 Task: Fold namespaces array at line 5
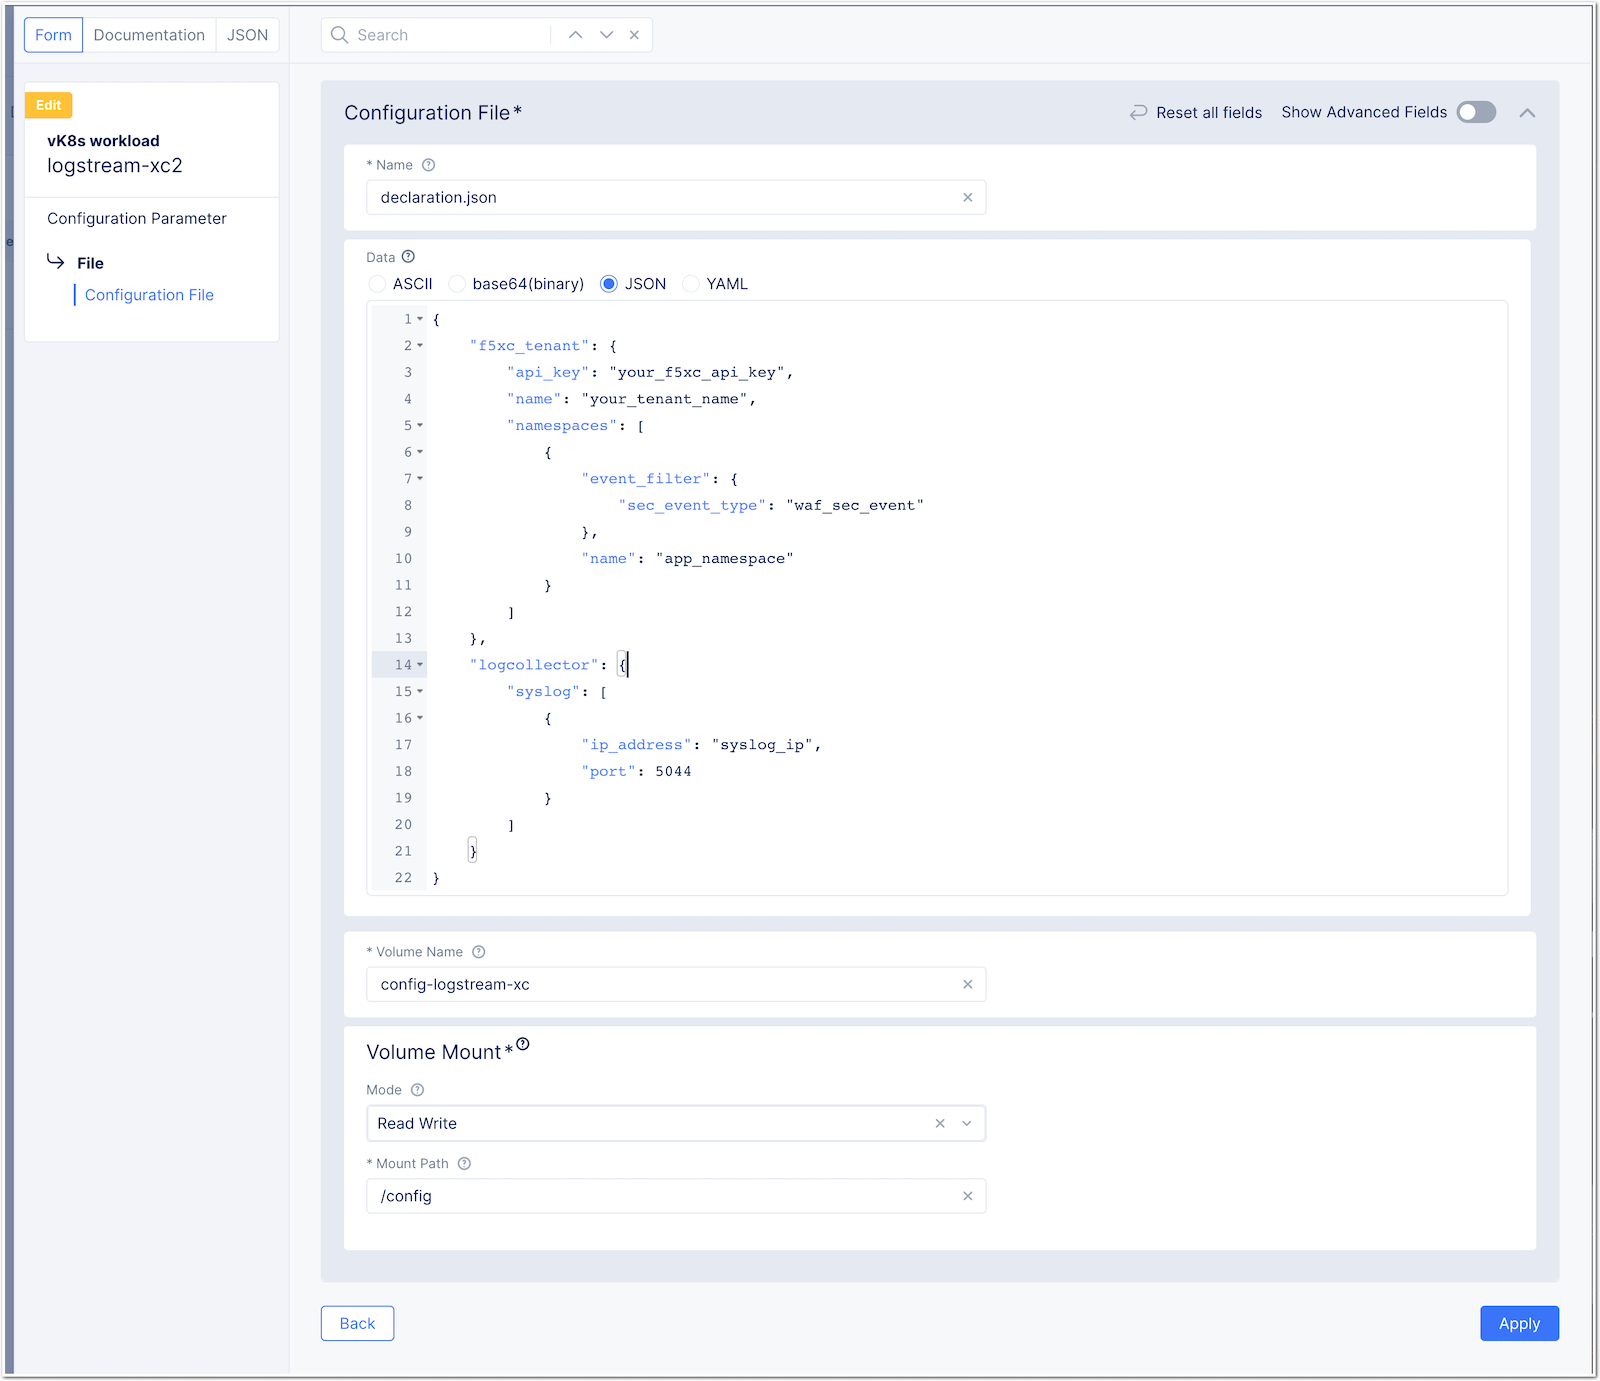coord(420,426)
